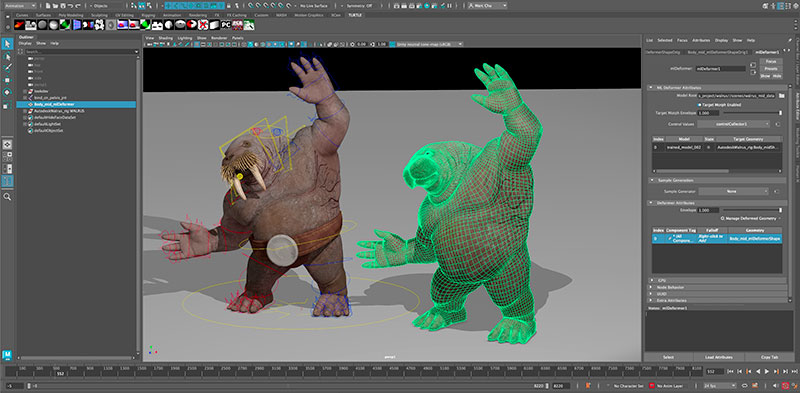Open the Renderer menu in viewport panel
The image size is (800, 393).
click(219, 38)
